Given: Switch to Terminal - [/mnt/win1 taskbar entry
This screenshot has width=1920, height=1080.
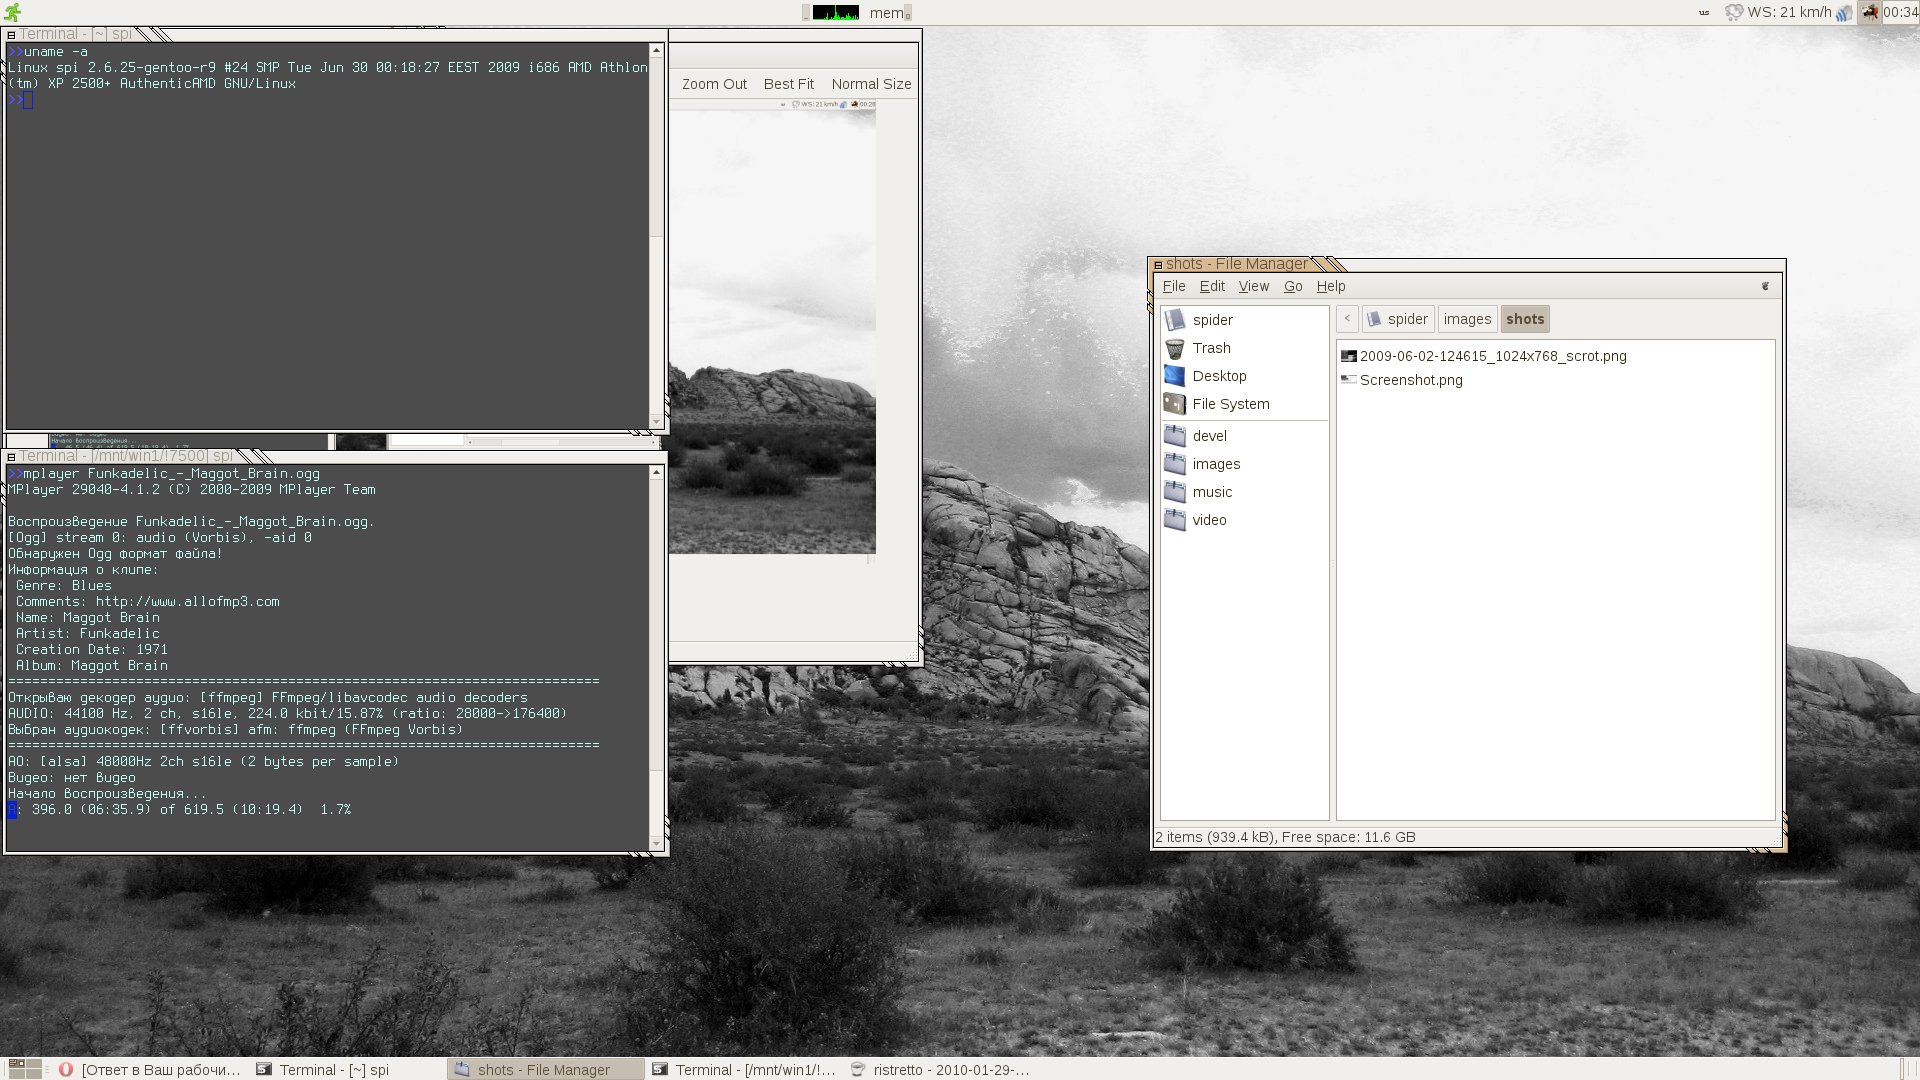Looking at the screenshot, I should (x=744, y=1069).
